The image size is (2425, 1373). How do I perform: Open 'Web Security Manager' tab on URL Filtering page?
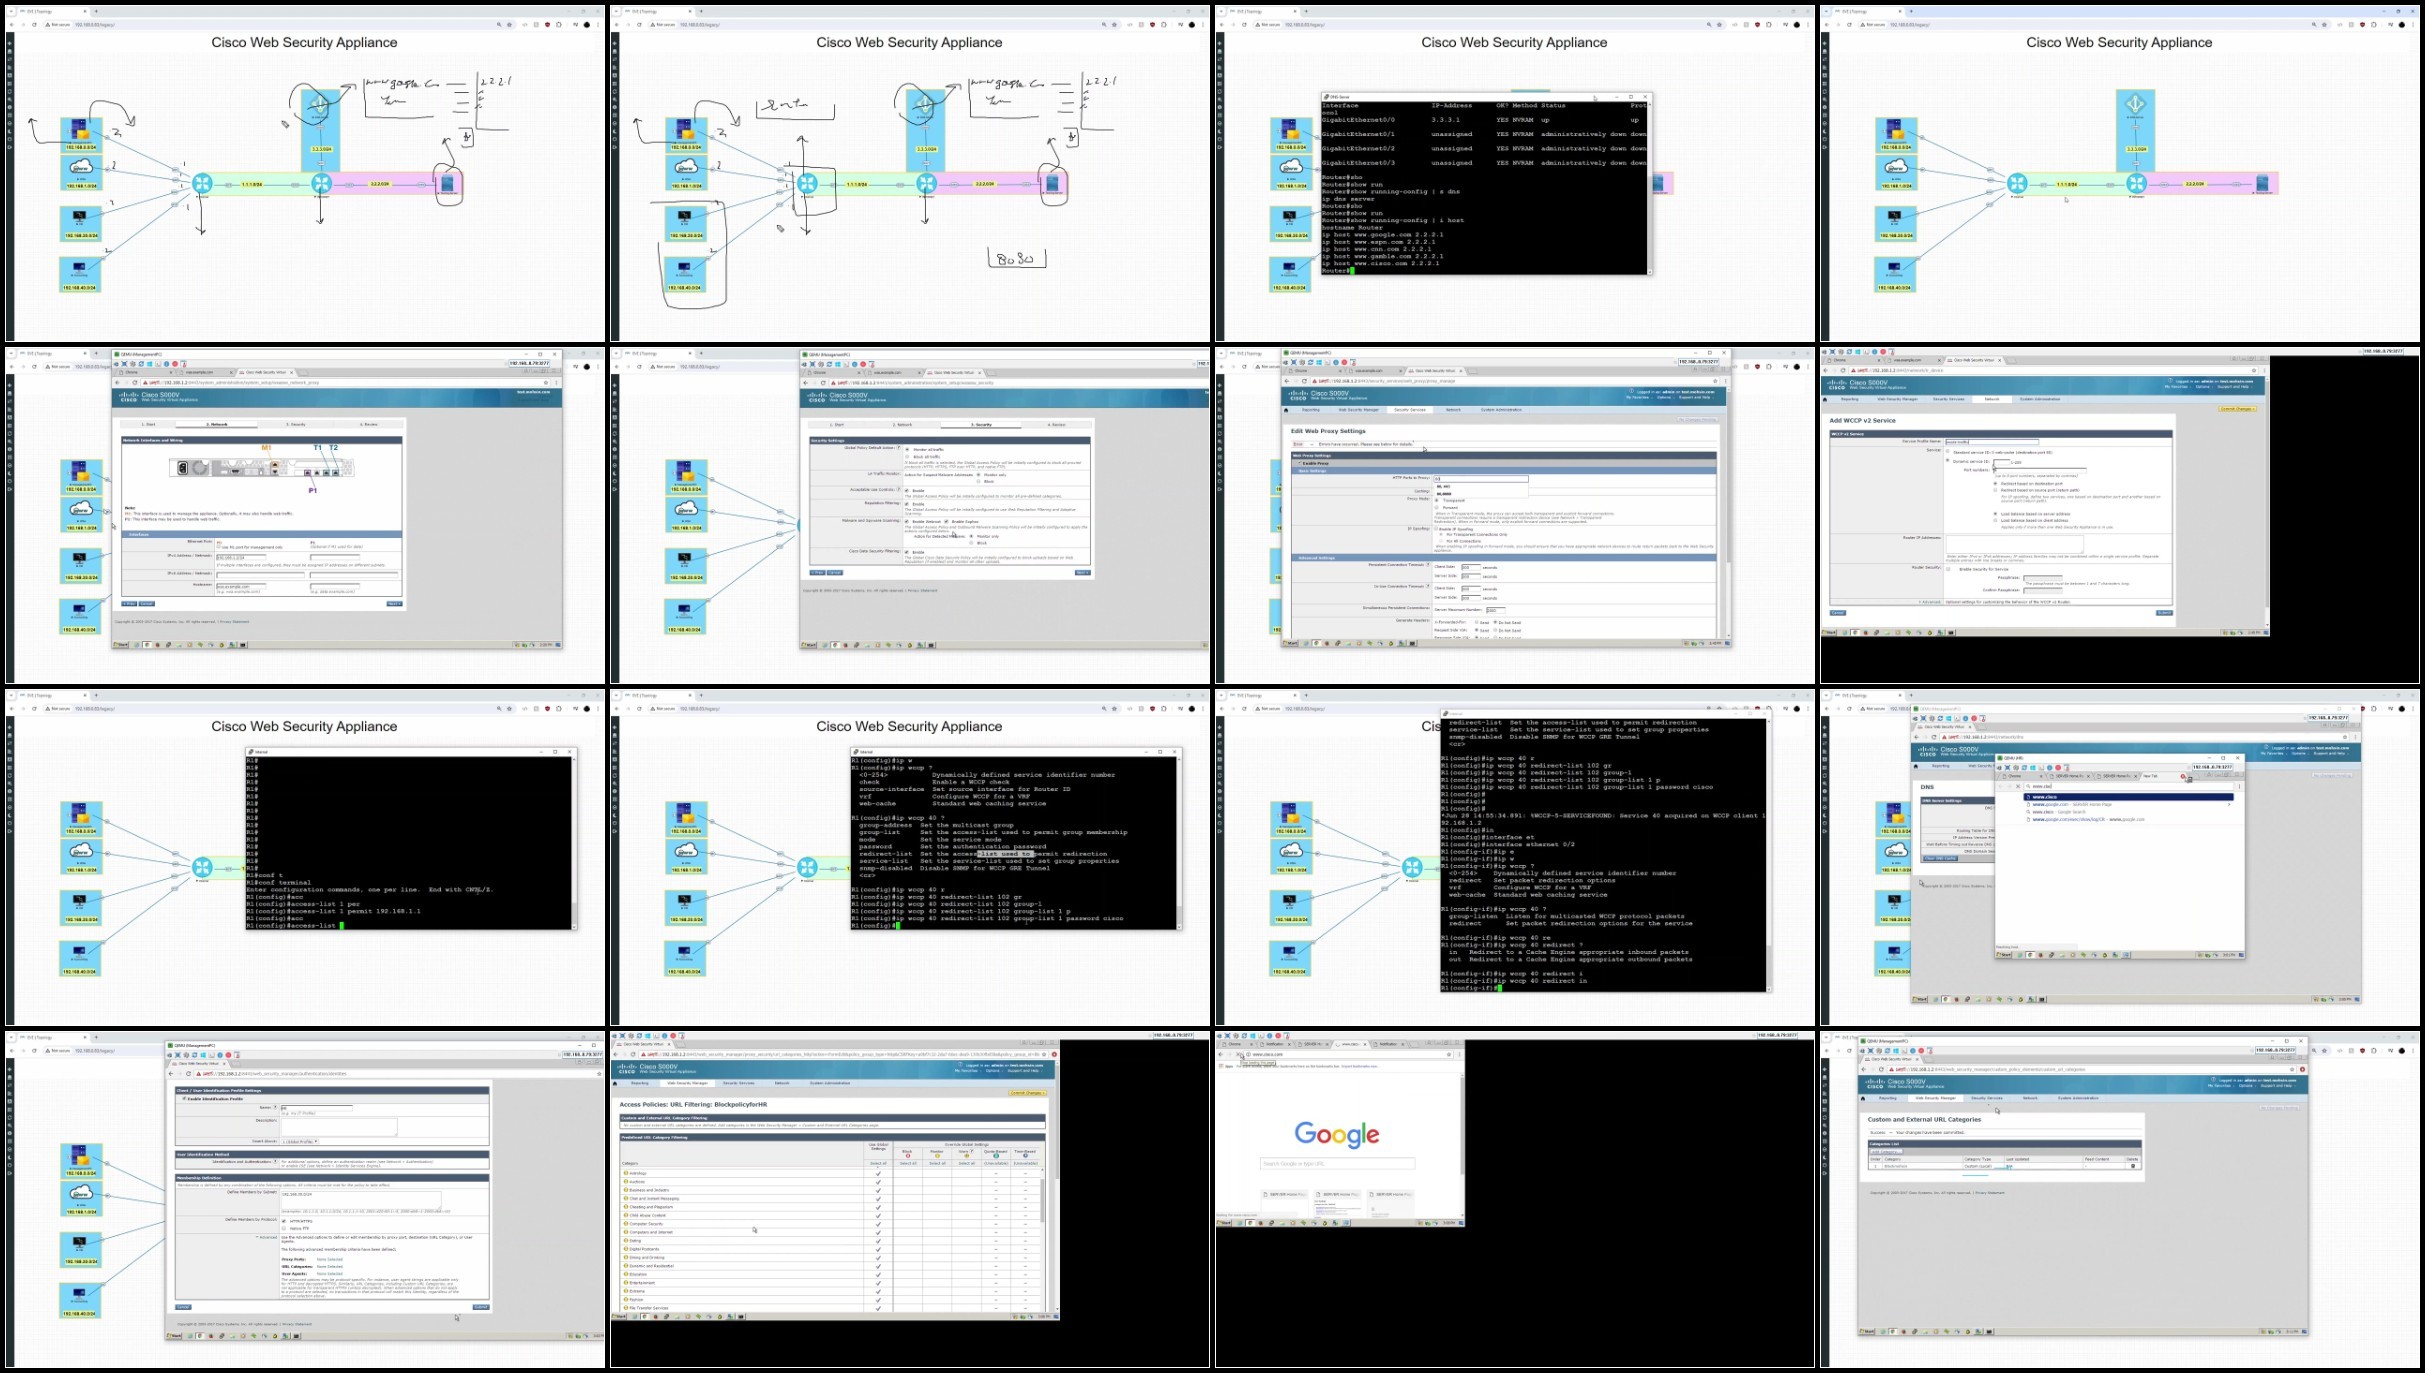pos(687,1083)
